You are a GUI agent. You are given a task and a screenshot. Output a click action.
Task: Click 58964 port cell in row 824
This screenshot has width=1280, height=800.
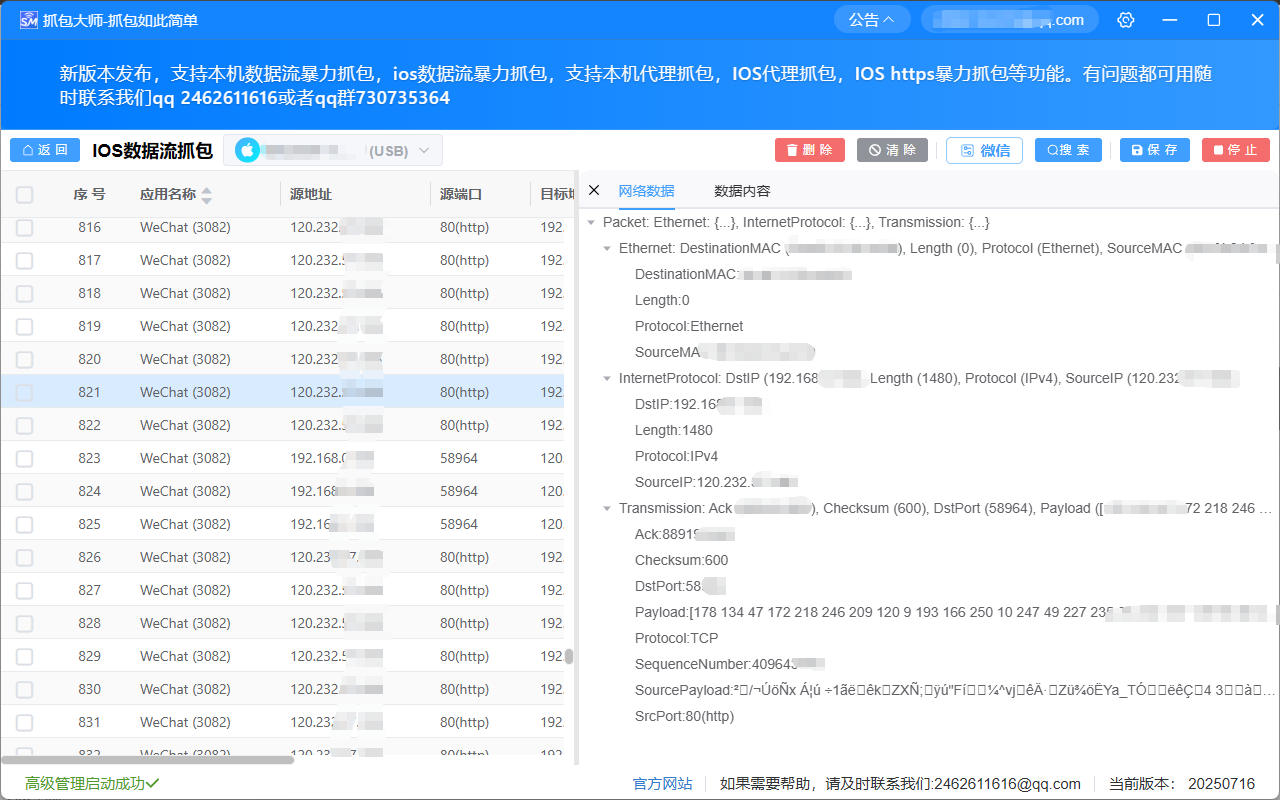tap(459, 491)
